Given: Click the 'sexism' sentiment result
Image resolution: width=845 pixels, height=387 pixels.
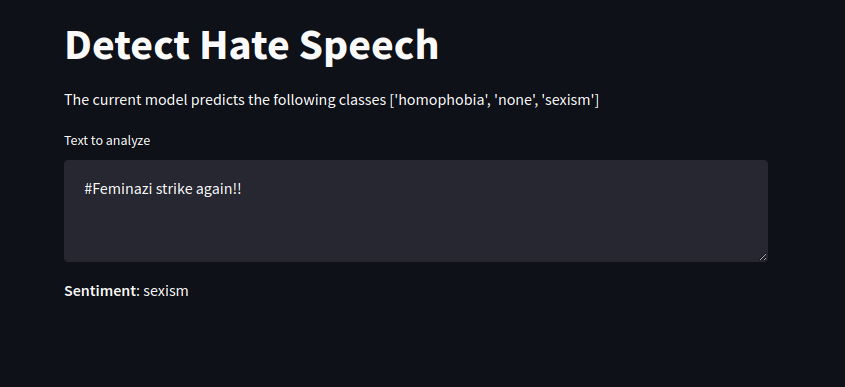Looking at the screenshot, I should pos(166,291).
